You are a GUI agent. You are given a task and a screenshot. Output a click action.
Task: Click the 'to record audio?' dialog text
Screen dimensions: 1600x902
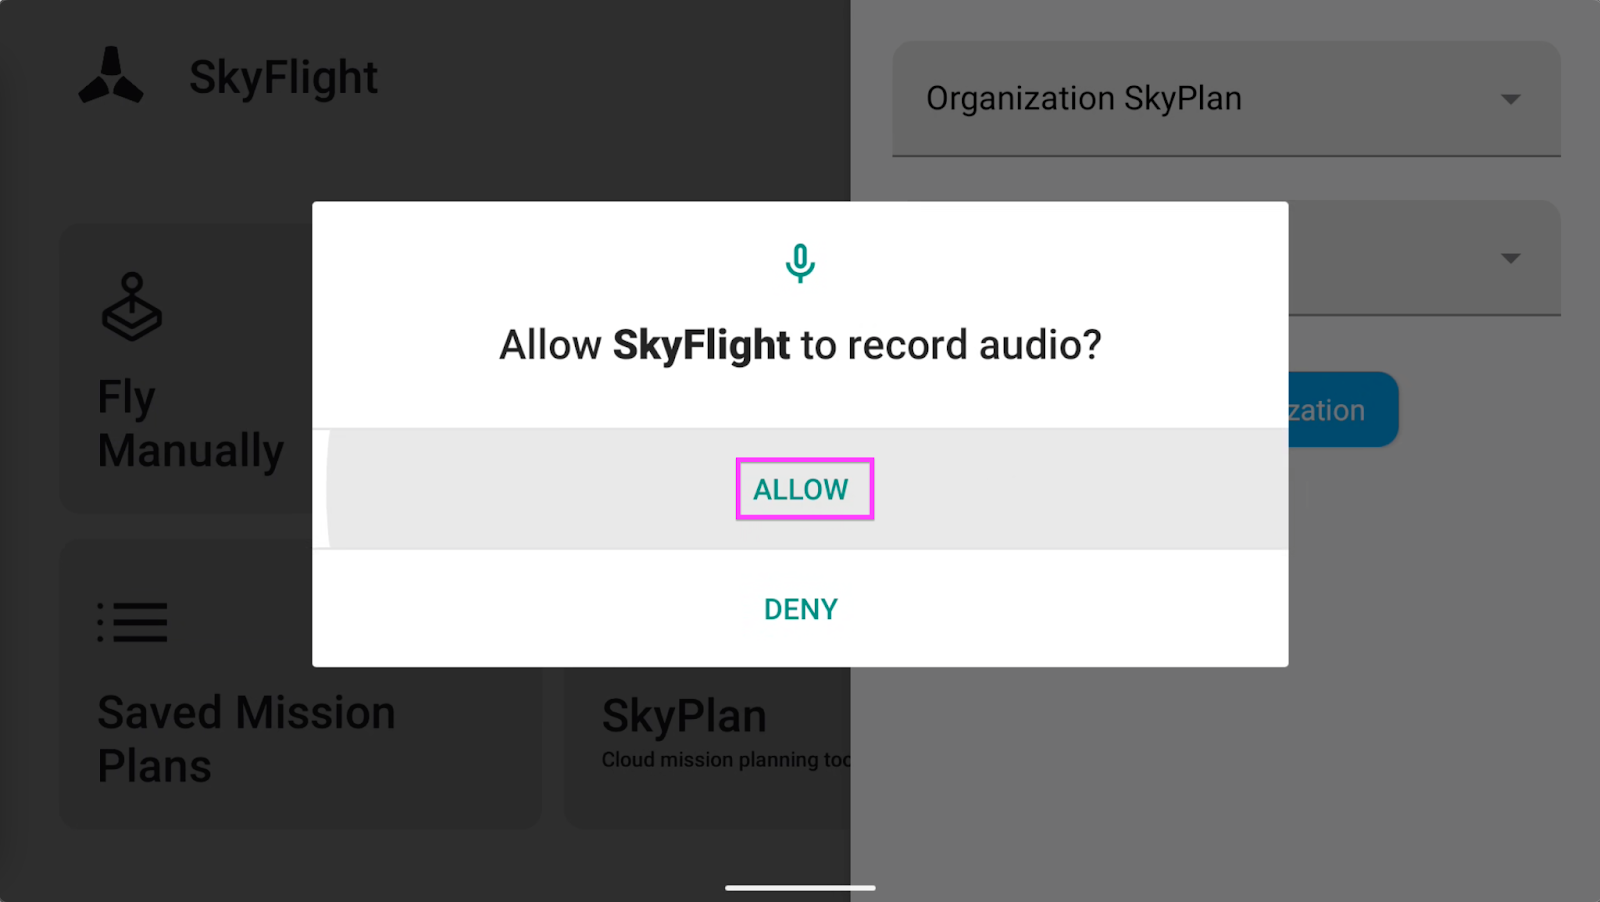pos(951,345)
